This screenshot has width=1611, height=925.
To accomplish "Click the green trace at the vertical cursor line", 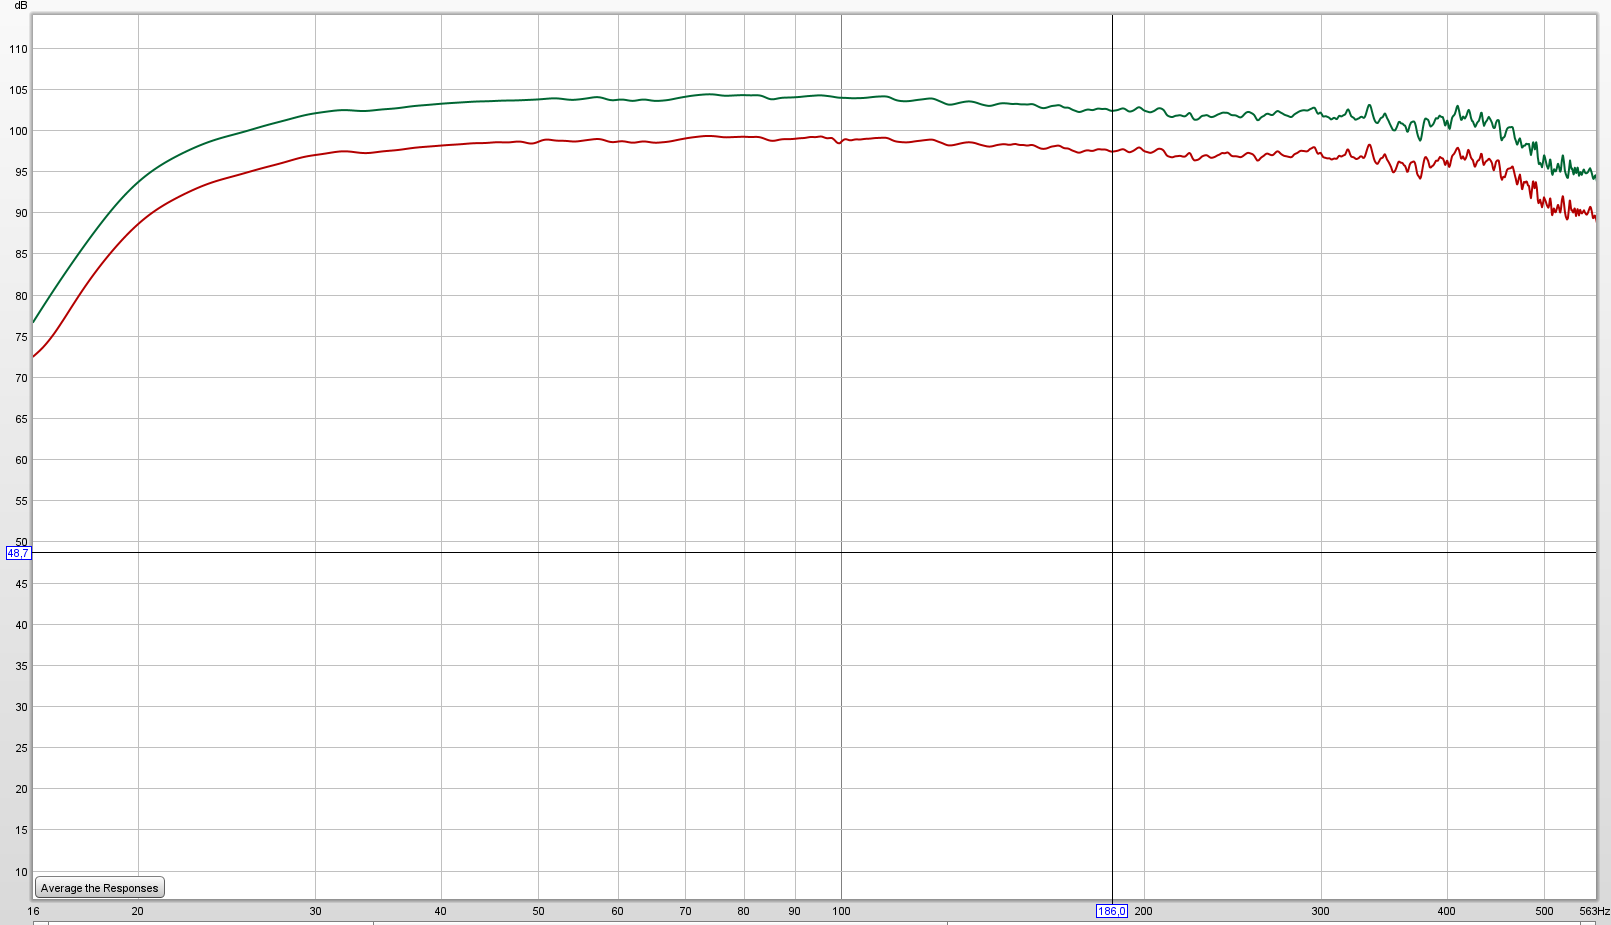I will [1112, 110].
